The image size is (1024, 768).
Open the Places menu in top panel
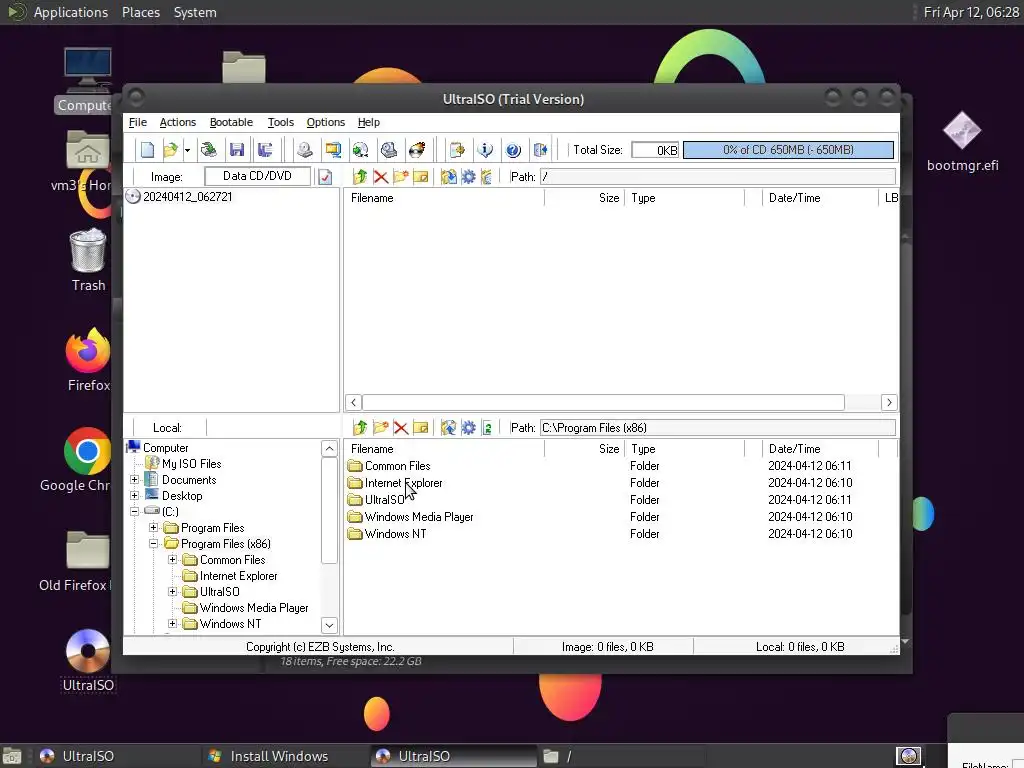141,12
